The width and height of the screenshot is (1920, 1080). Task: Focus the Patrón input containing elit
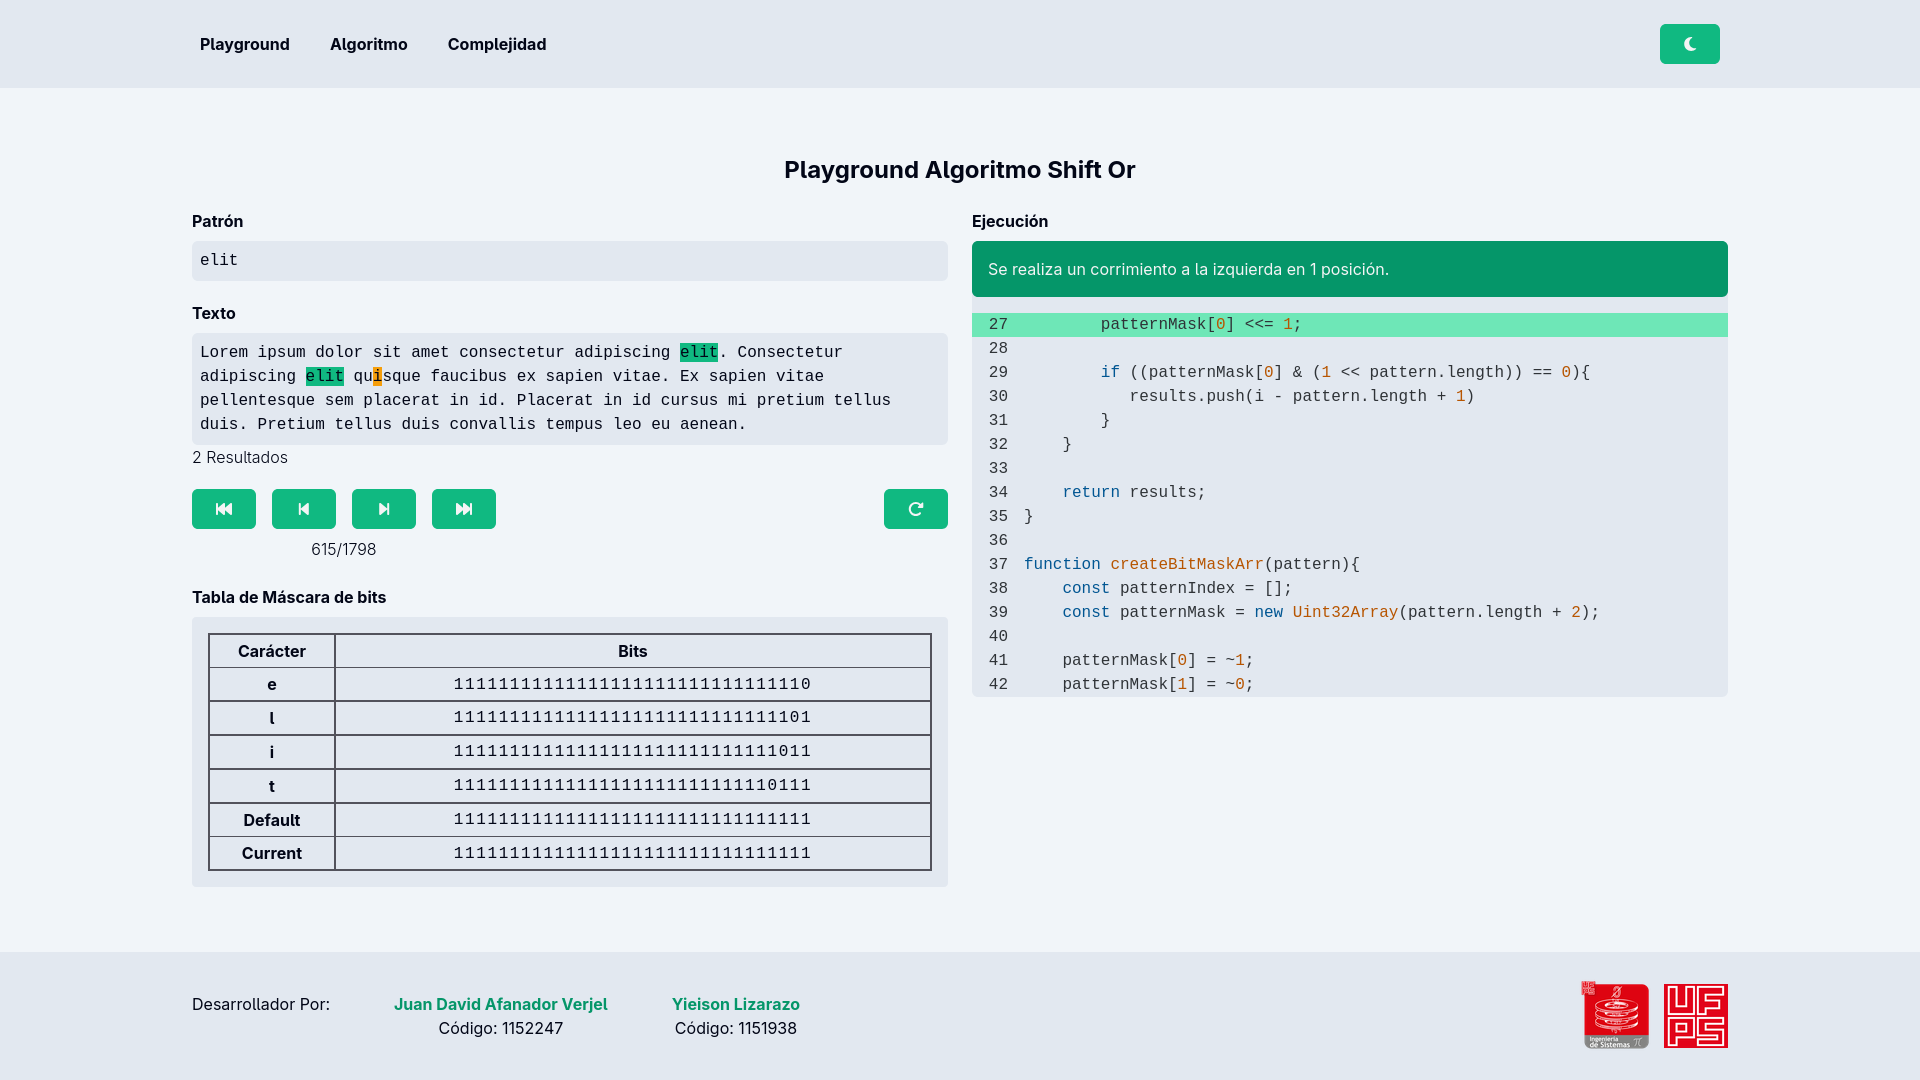[570, 261]
